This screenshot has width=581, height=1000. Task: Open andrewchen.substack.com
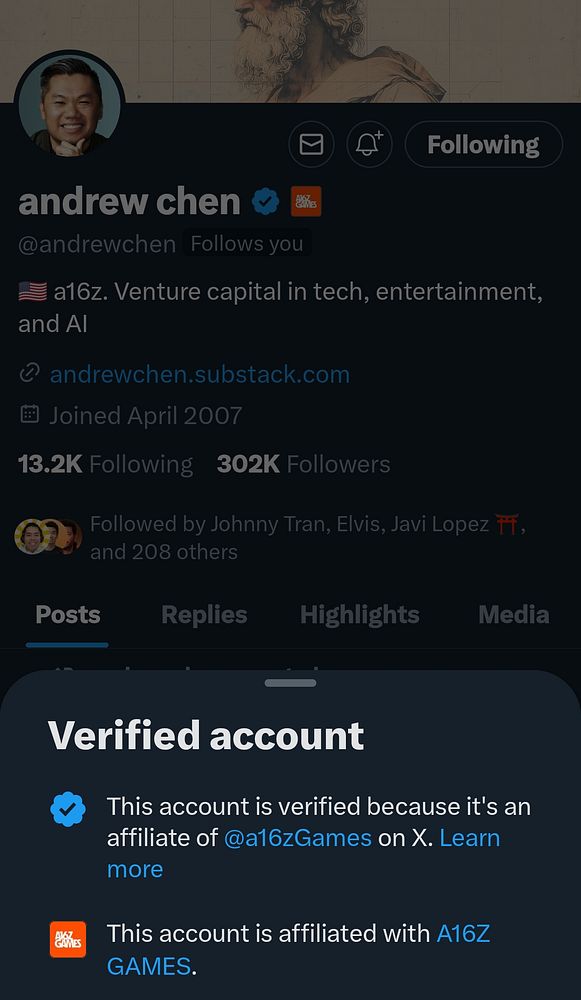pyautogui.click(x=198, y=372)
